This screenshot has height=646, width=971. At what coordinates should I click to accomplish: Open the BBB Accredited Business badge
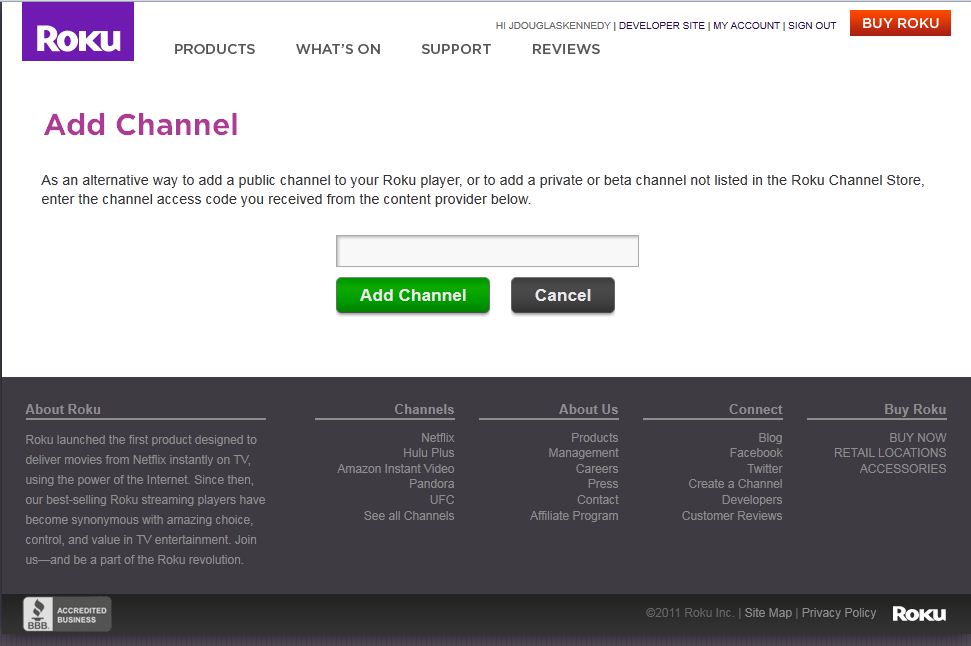pyautogui.click(x=67, y=614)
